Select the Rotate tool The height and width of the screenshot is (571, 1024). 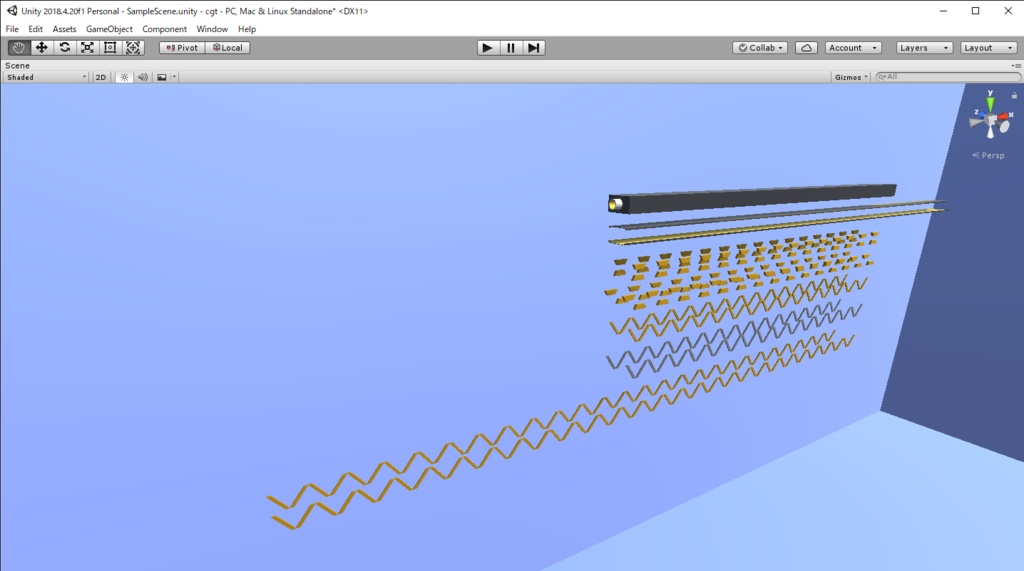coord(65,48)
